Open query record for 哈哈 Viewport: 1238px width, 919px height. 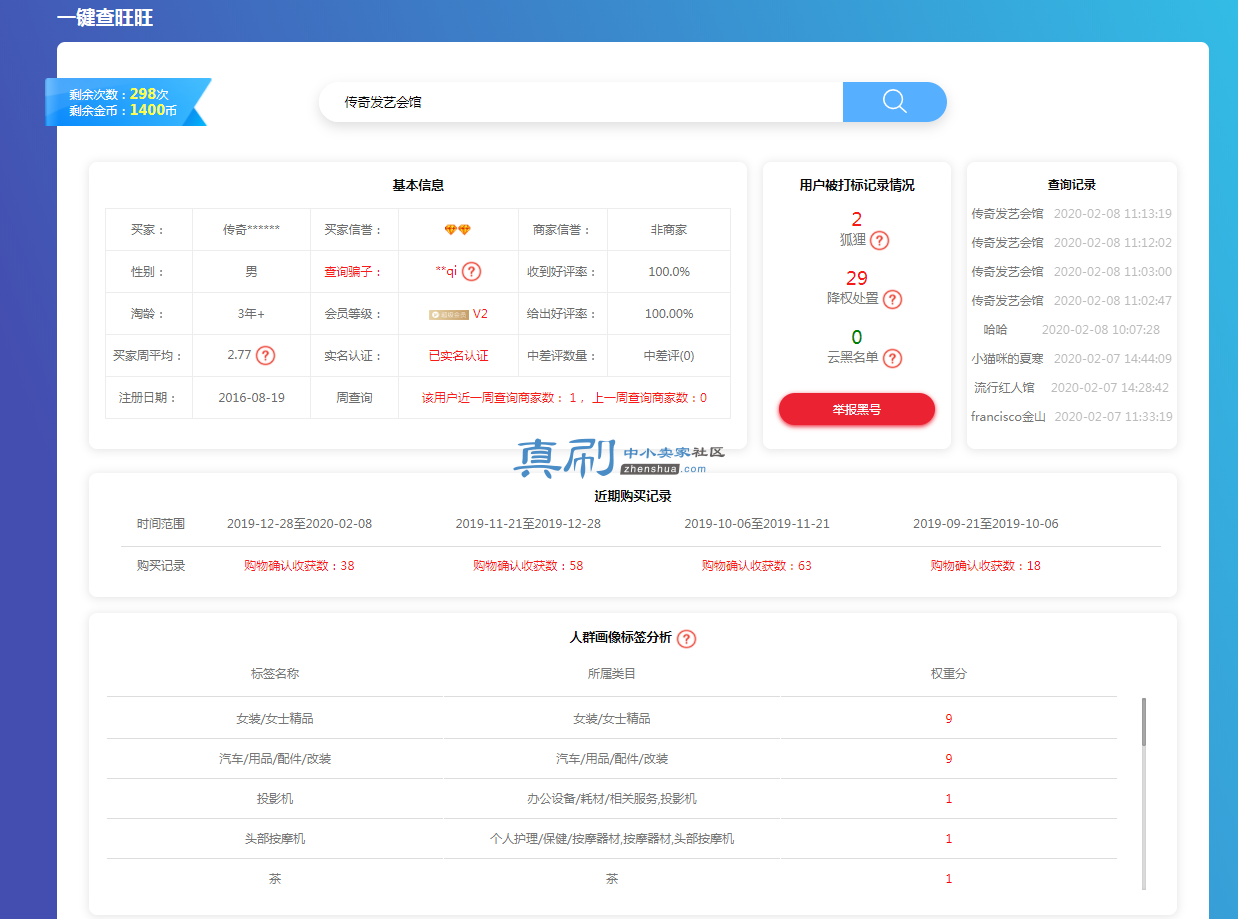point(1071,330)
